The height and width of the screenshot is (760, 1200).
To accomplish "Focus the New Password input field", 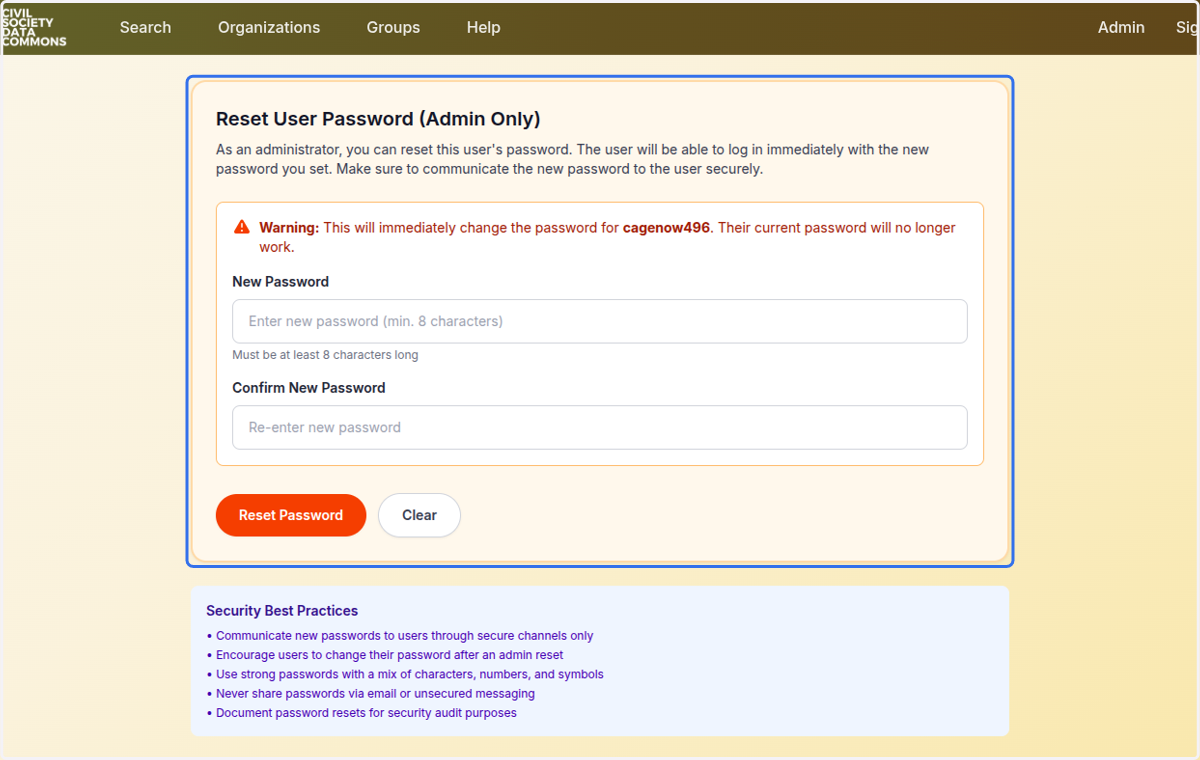I will click(600, 321).
